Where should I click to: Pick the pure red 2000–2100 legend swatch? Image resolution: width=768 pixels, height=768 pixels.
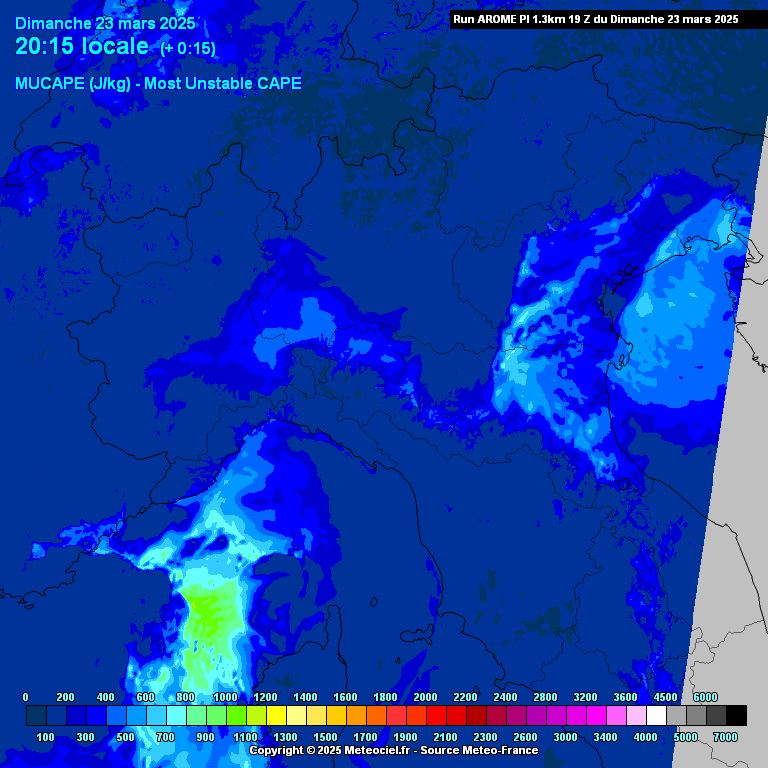coord(436,716)
